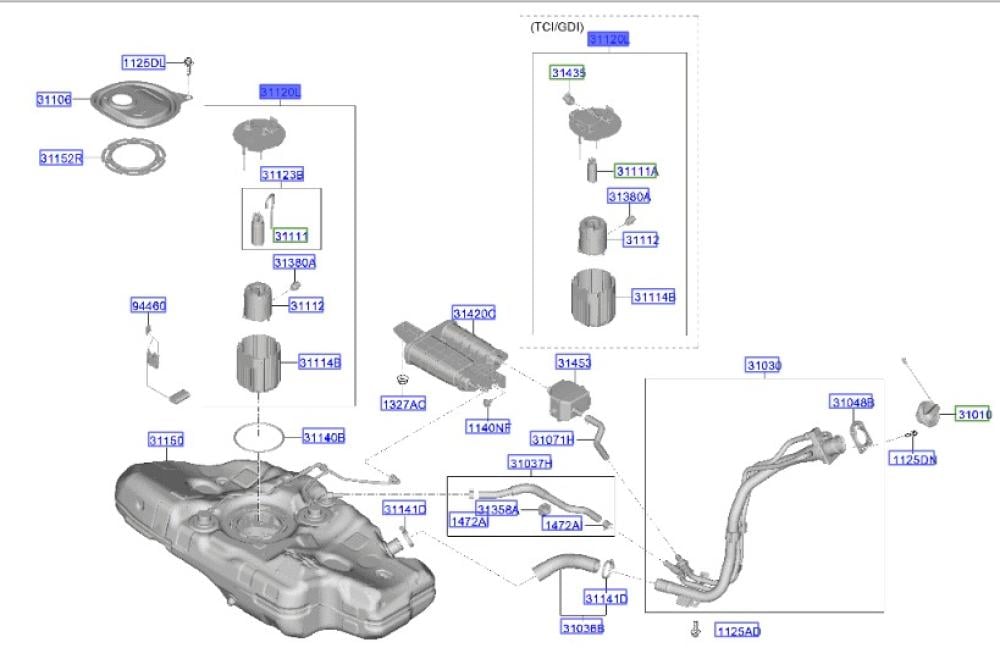Select the 1125AD label at bottom
This screenshot has width=1000, height=659.
pyautogui.click(x=737, y=631)
